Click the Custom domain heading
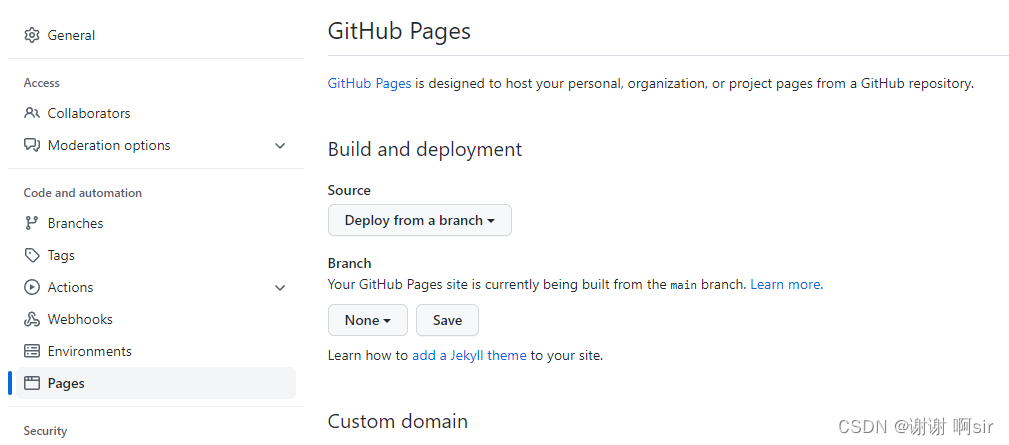The height and width of the screenshot is (445, 1009). click(x=398, y=421)
